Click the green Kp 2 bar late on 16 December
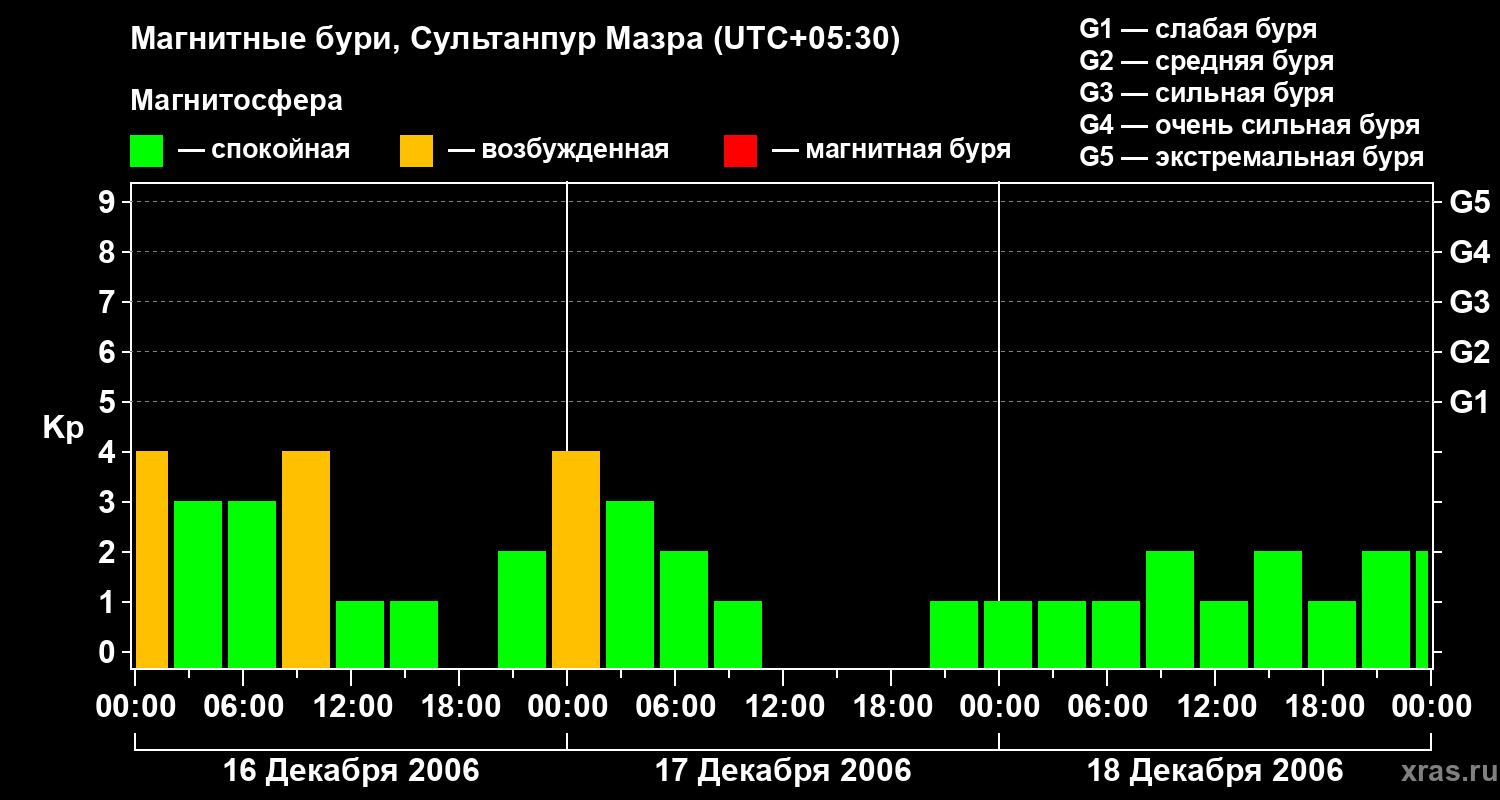Viewport: 1500px width, 800px height. [x=522, y=610]
